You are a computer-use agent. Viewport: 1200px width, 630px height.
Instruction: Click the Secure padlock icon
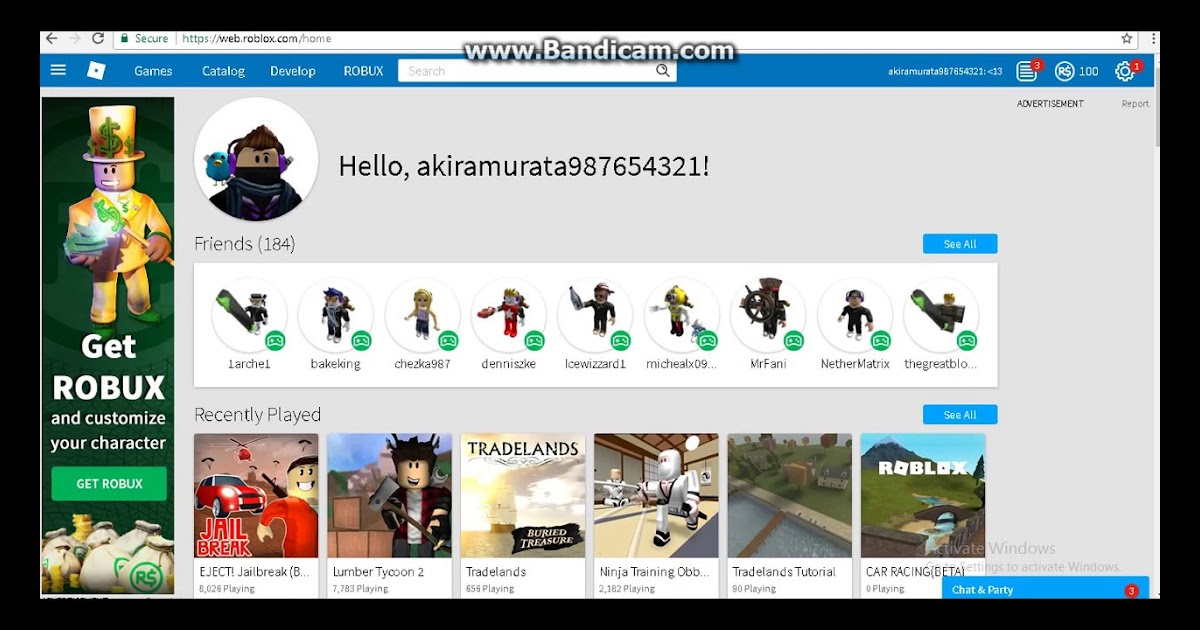tap(124, 38)
